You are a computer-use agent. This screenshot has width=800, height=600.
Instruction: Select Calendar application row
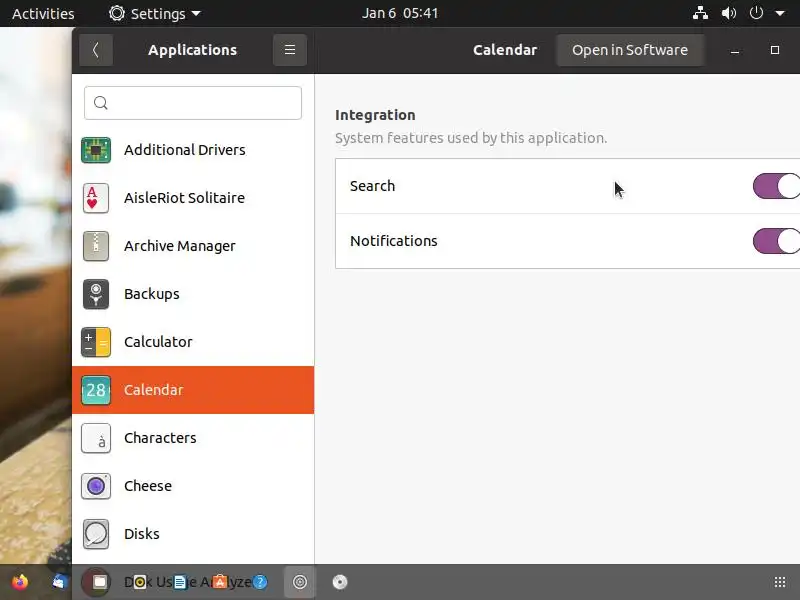193,390
